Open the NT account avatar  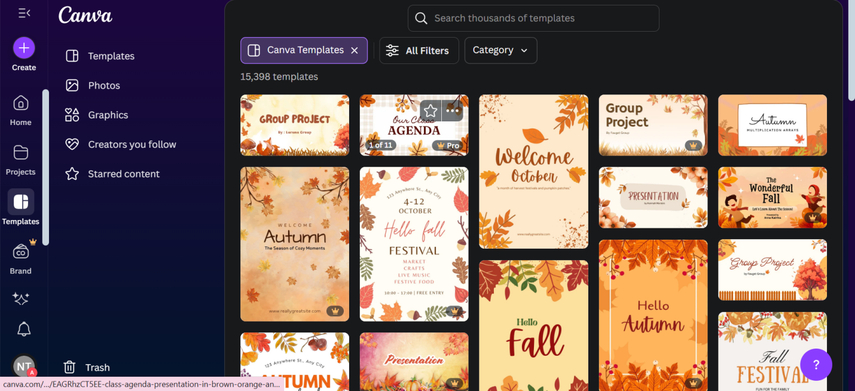click(24, 366)
